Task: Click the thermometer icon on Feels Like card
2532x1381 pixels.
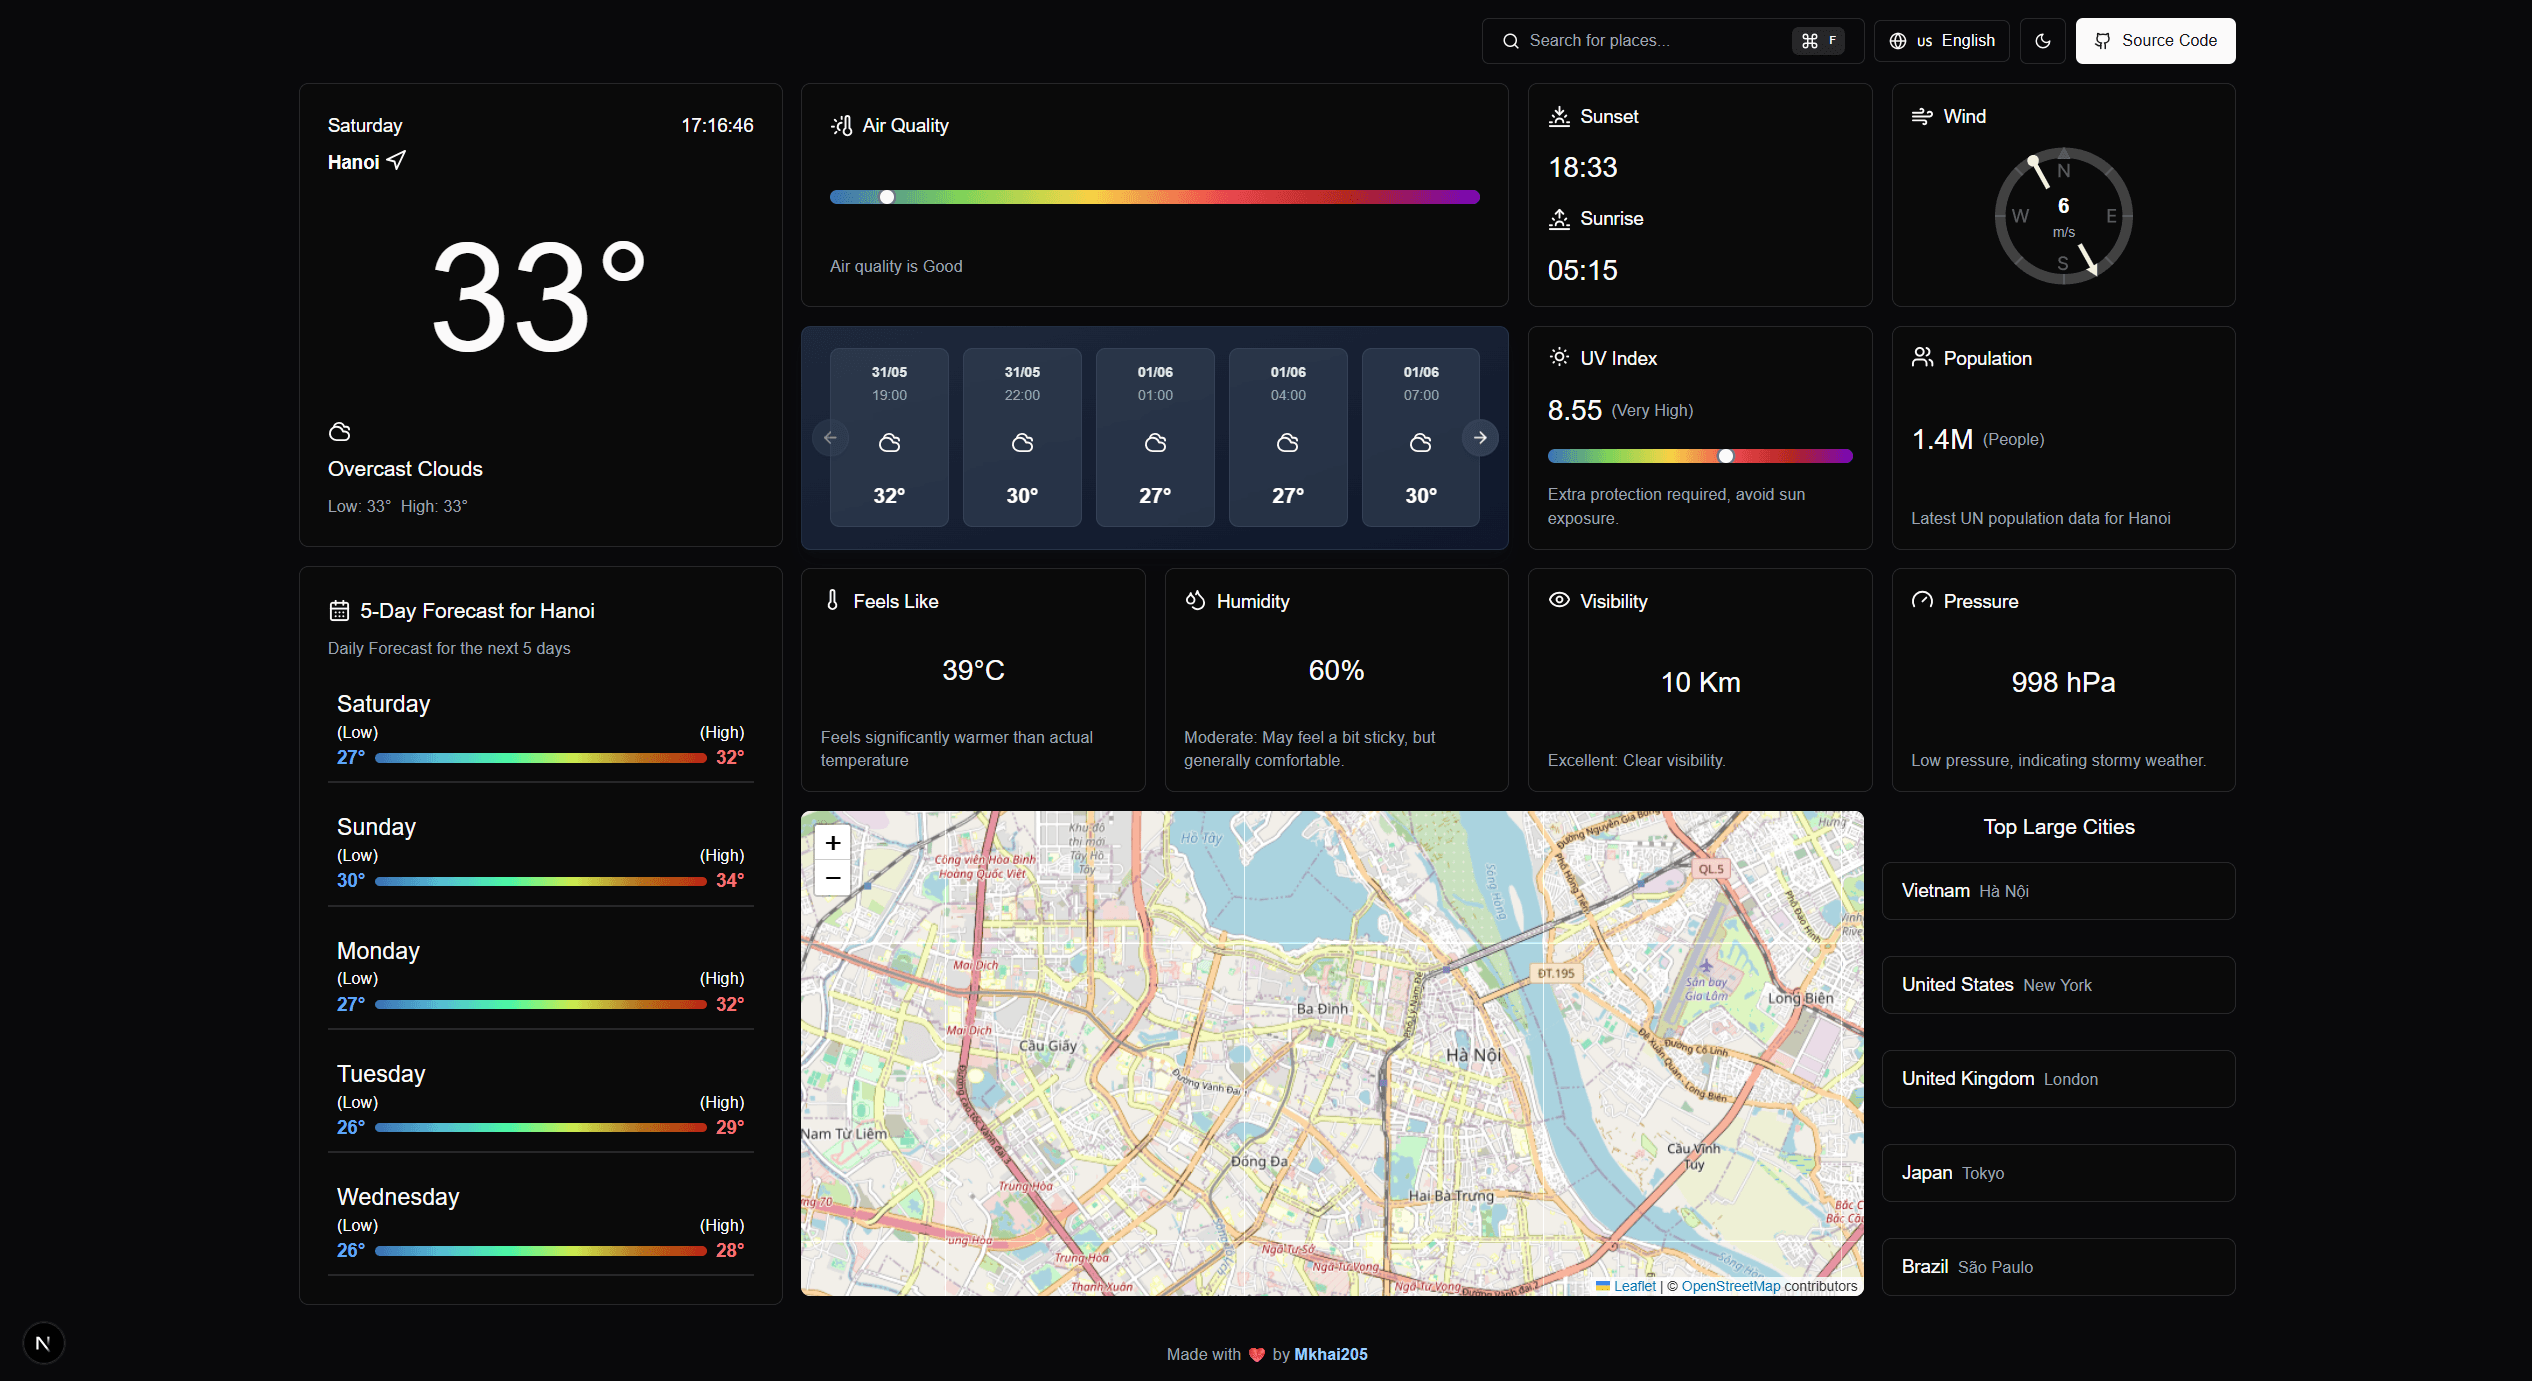Action: [833, 600]
